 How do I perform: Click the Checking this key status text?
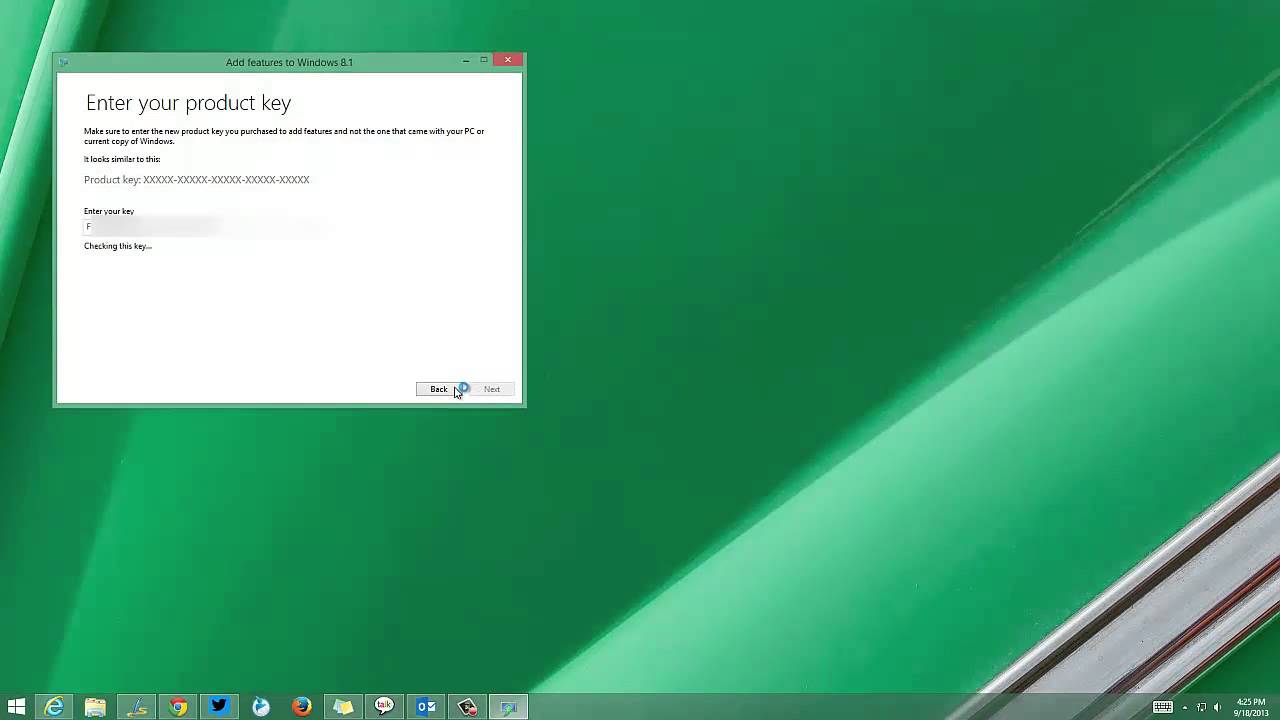click(x=118, y=246)
